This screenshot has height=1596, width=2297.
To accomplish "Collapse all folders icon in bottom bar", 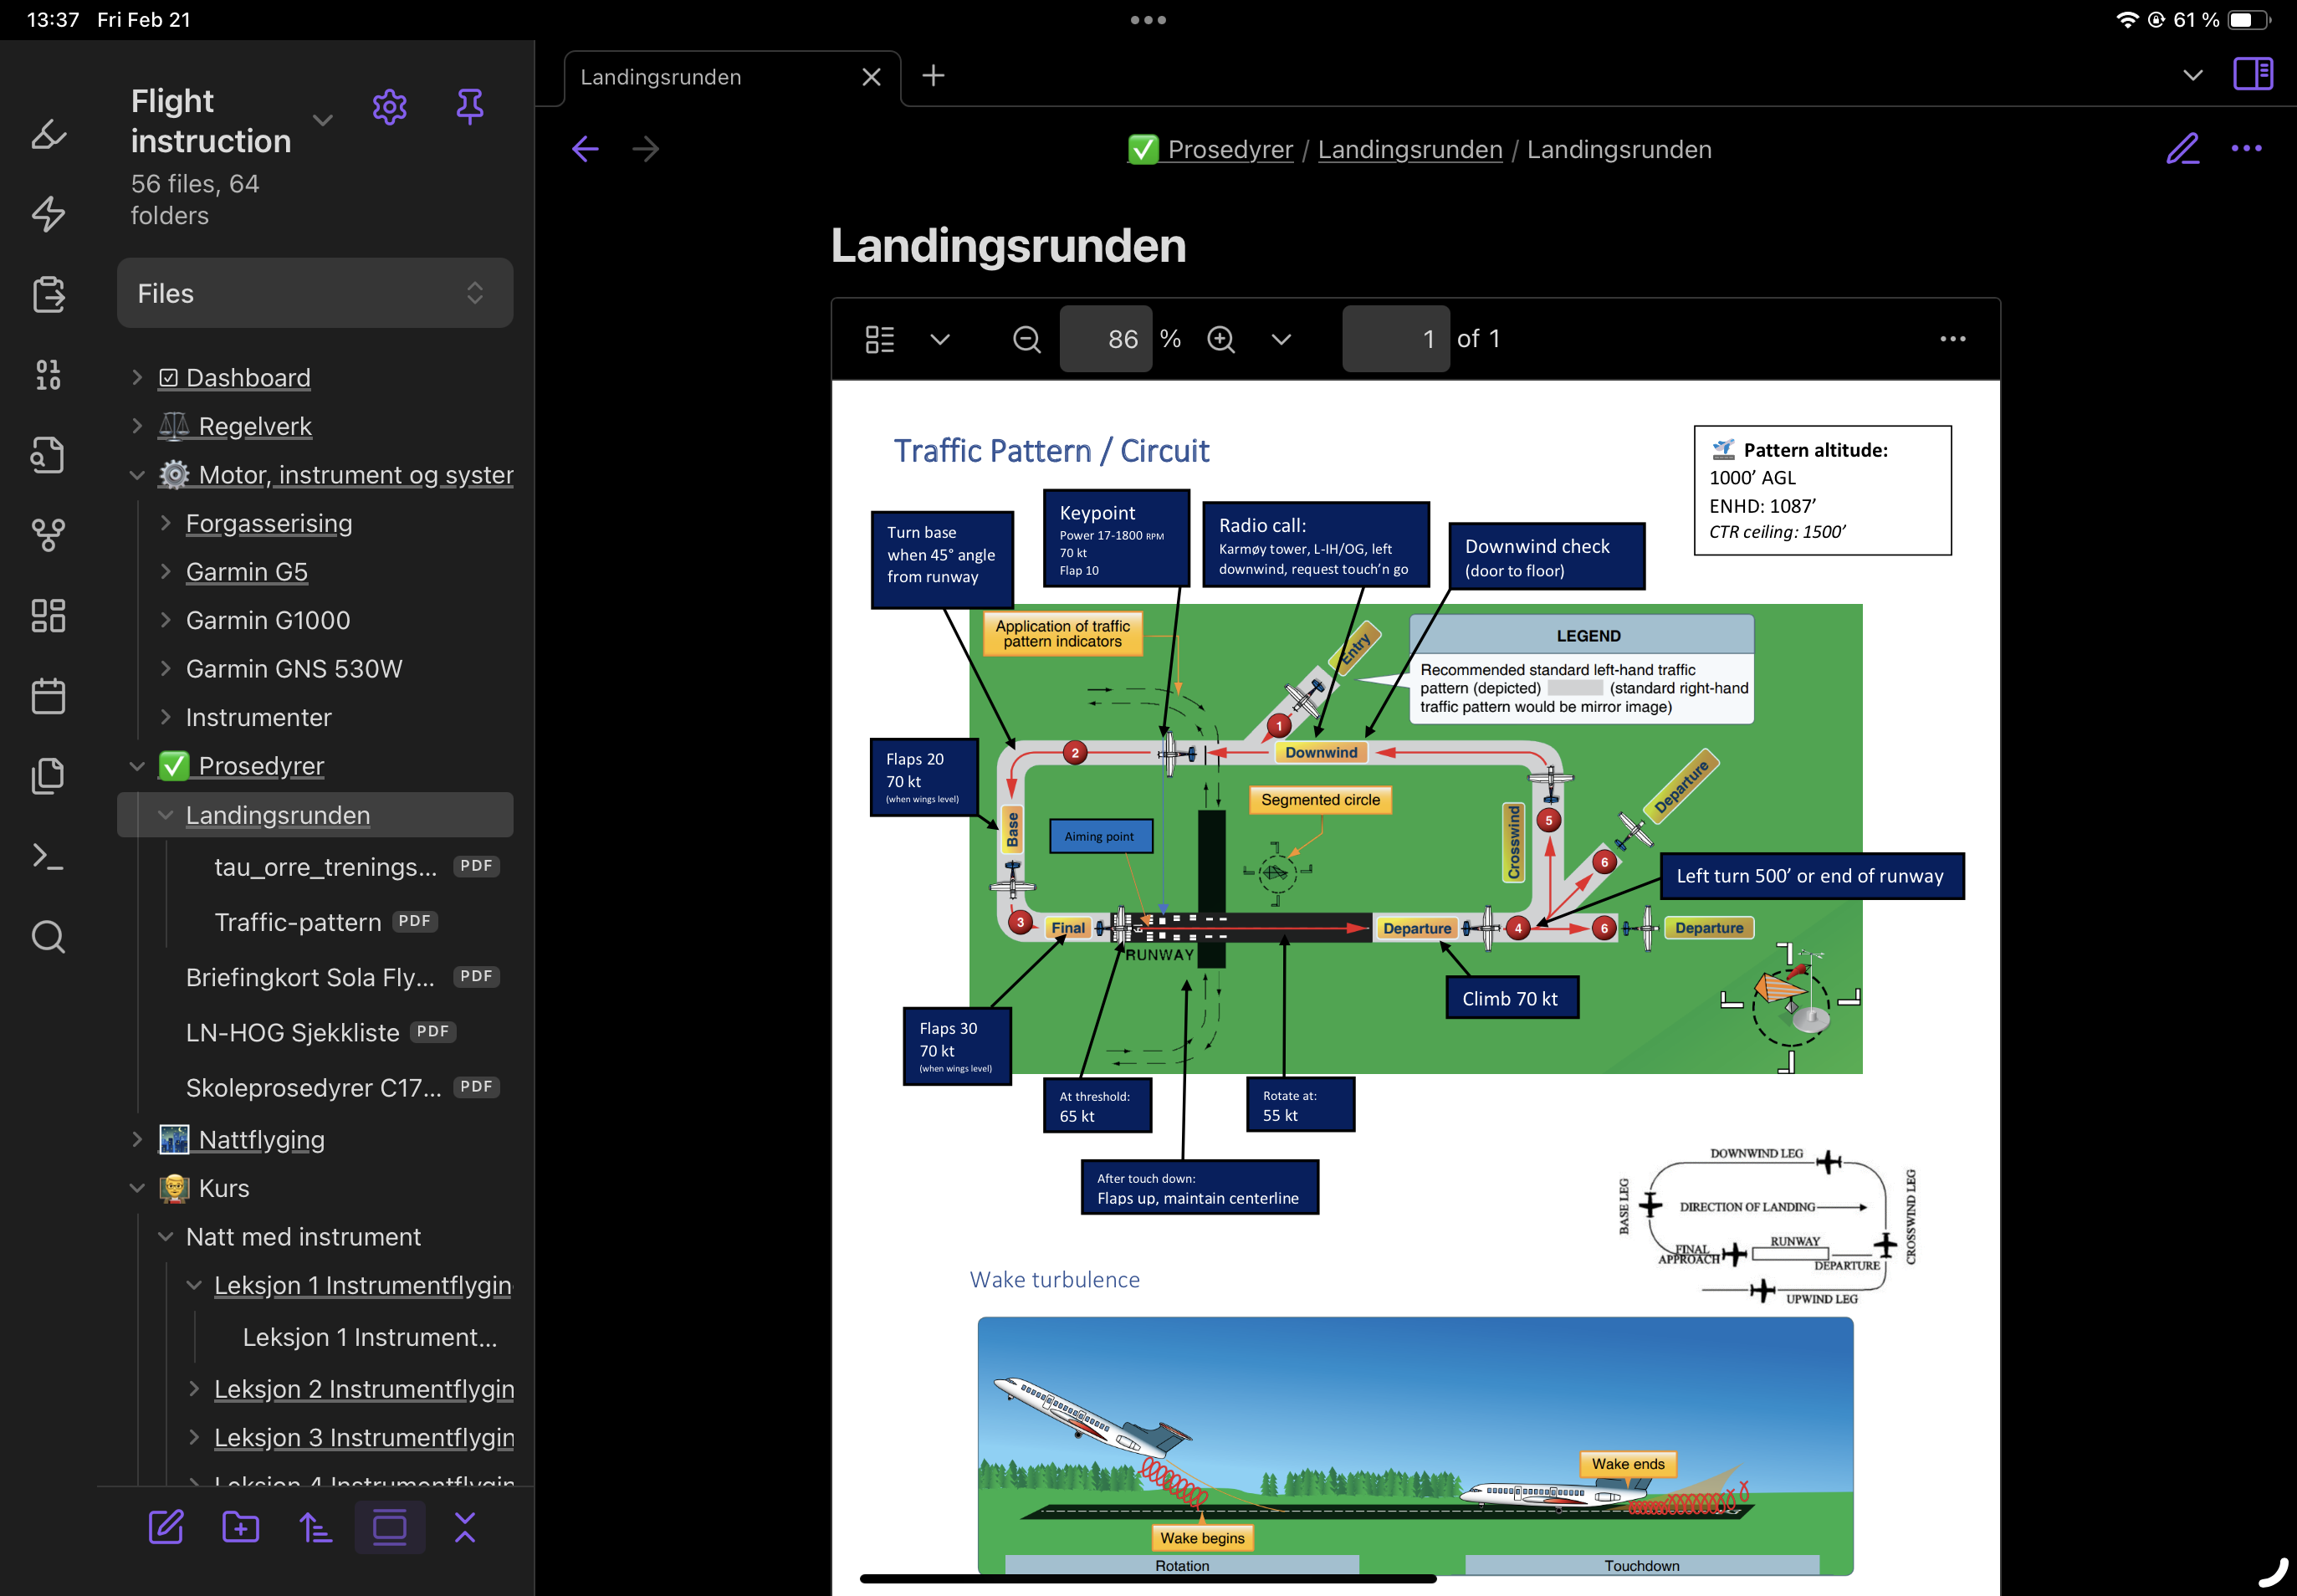I will point(465,1527).
